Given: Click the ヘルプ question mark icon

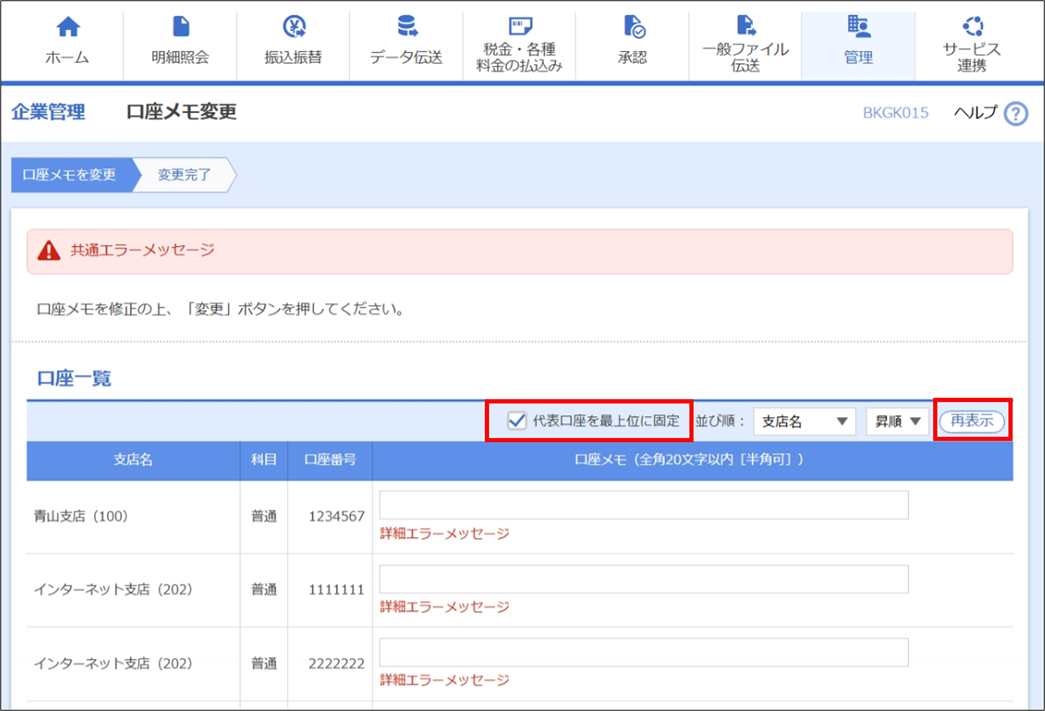Looking at the screenshot, I should coord(1016,114).
